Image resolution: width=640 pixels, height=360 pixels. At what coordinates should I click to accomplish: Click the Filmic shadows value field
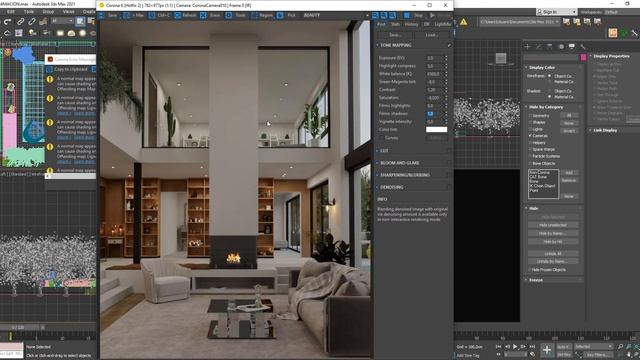(x=434, y=113)
